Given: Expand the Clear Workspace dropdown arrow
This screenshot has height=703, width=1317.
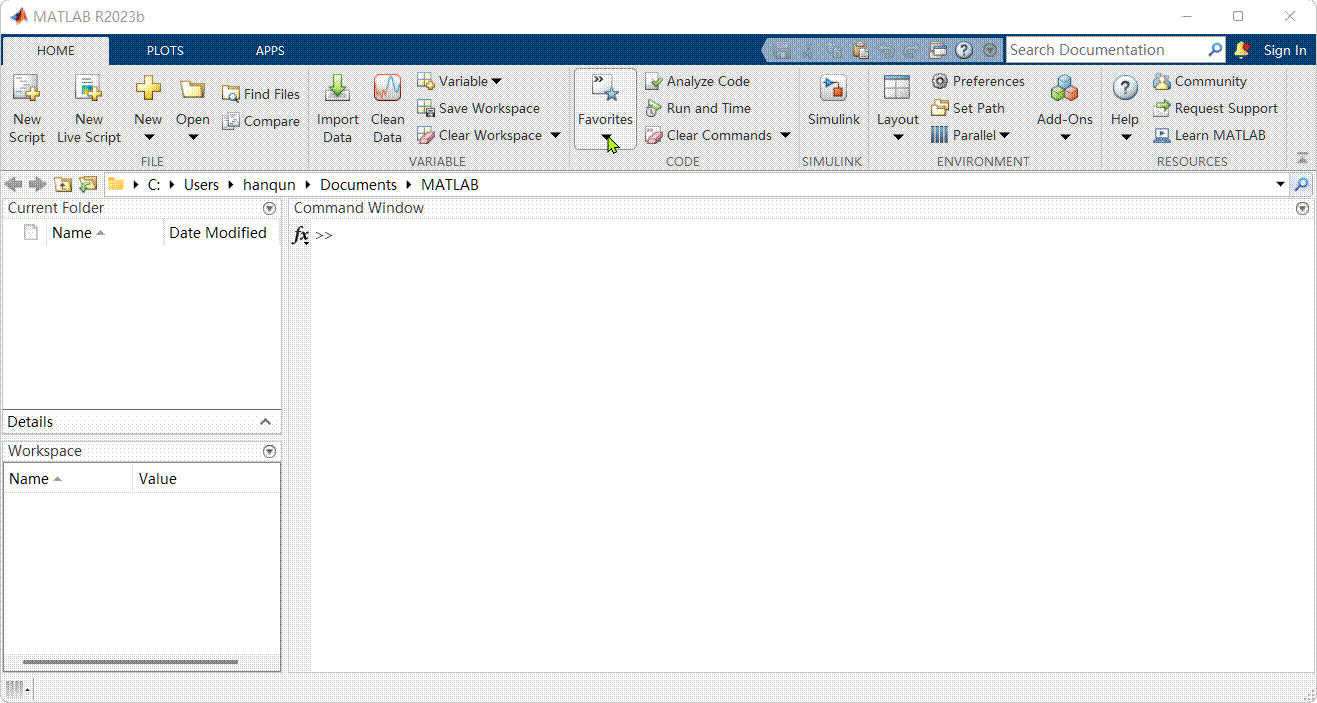Looking at the screenshot, I should click(x=555, y=135).
